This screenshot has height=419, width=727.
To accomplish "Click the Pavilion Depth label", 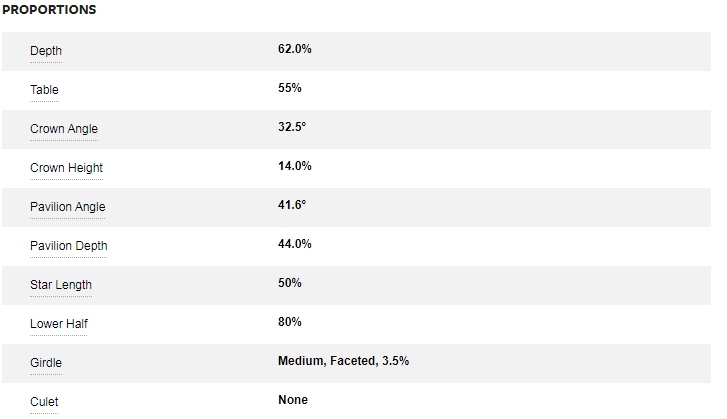I will coord(68,246).
